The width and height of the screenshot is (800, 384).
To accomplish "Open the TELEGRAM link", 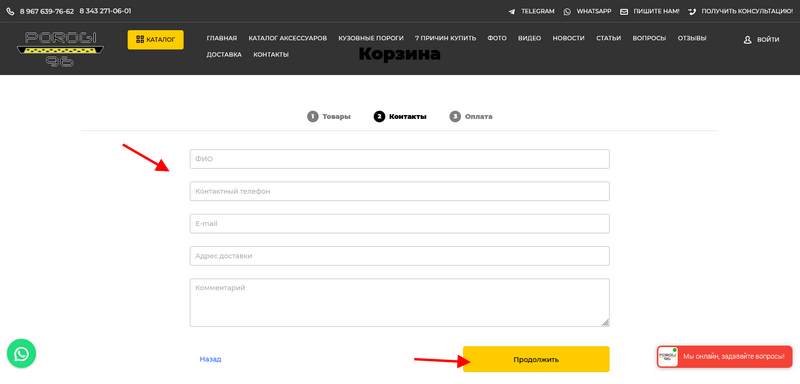I will tap(538, 11).
